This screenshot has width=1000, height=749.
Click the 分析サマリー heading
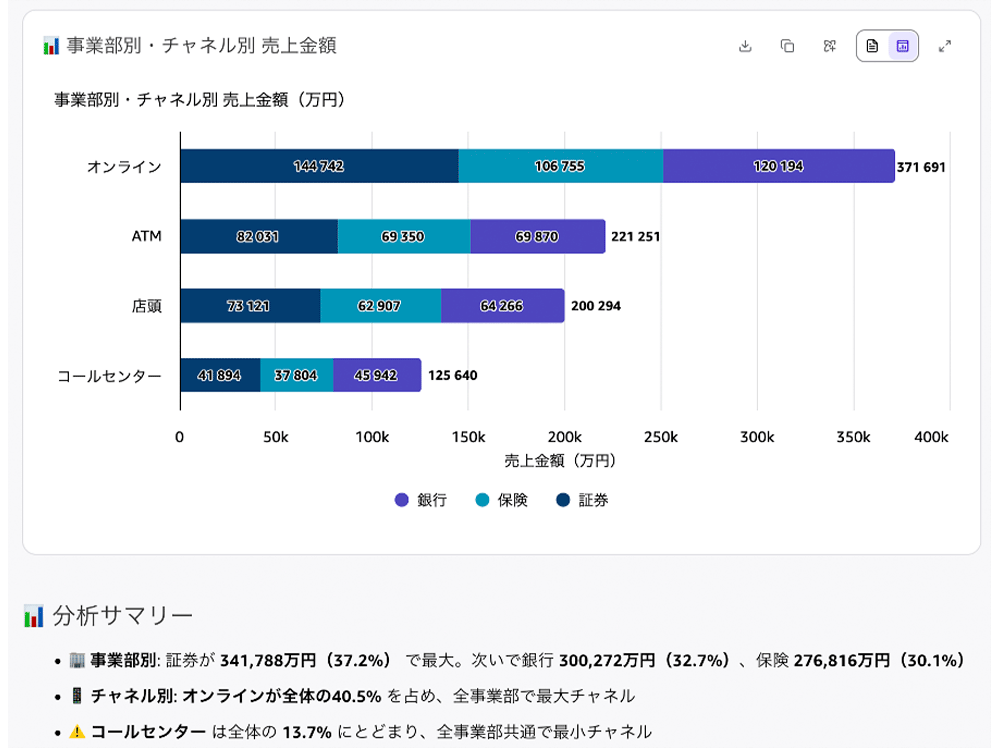(122, 616)
